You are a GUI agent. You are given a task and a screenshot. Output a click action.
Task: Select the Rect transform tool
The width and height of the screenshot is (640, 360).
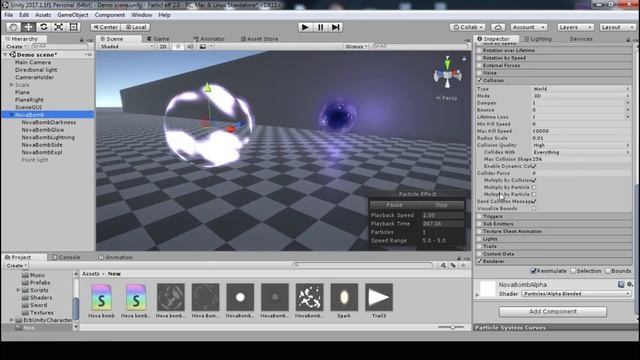pos(74,27)
